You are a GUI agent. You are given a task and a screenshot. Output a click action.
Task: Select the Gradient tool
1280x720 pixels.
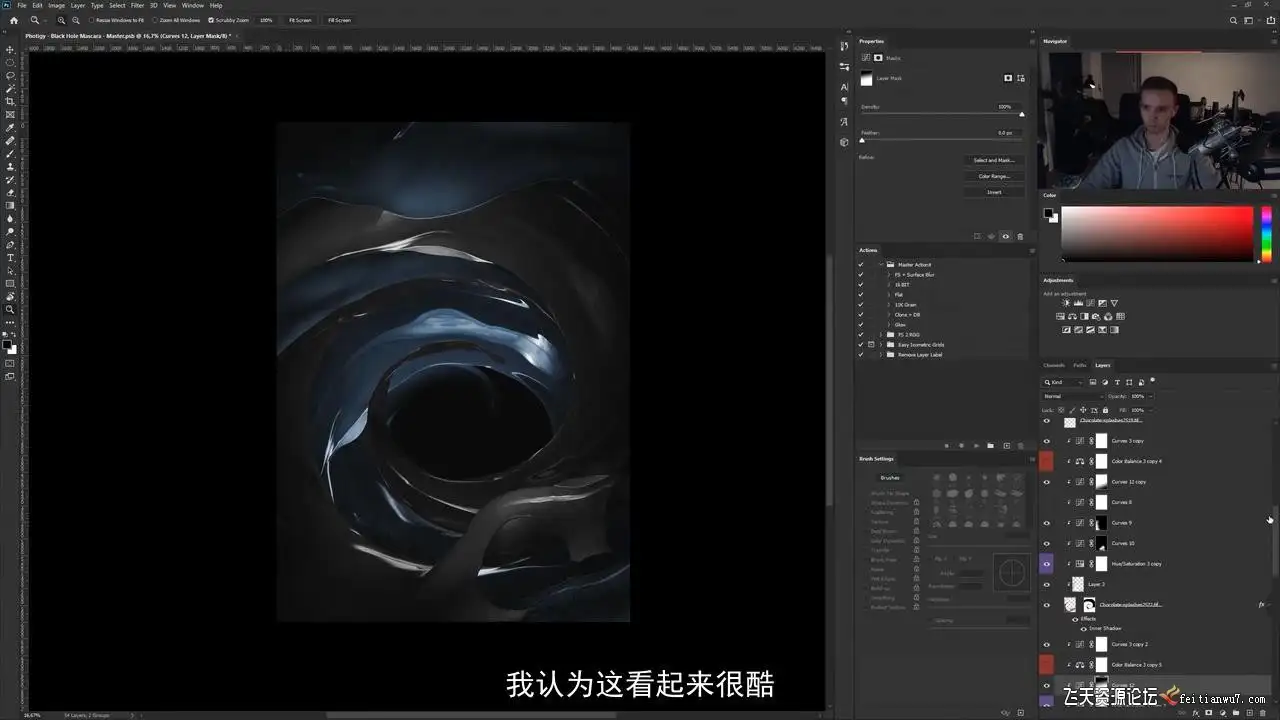pyautogui.click(x=11, y=205)
